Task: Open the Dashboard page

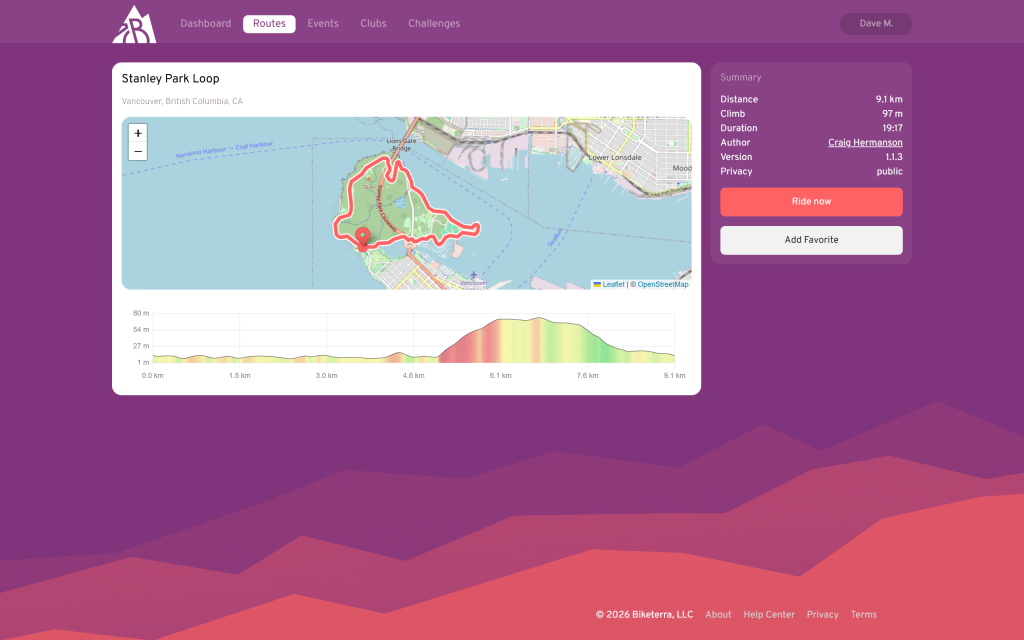Action: pyautogui.click(x=205, y=24)
